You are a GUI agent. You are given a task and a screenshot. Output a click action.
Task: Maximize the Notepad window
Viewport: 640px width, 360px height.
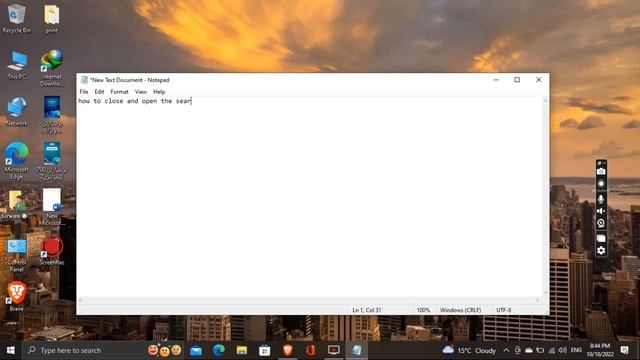click(x=517, y=80)
